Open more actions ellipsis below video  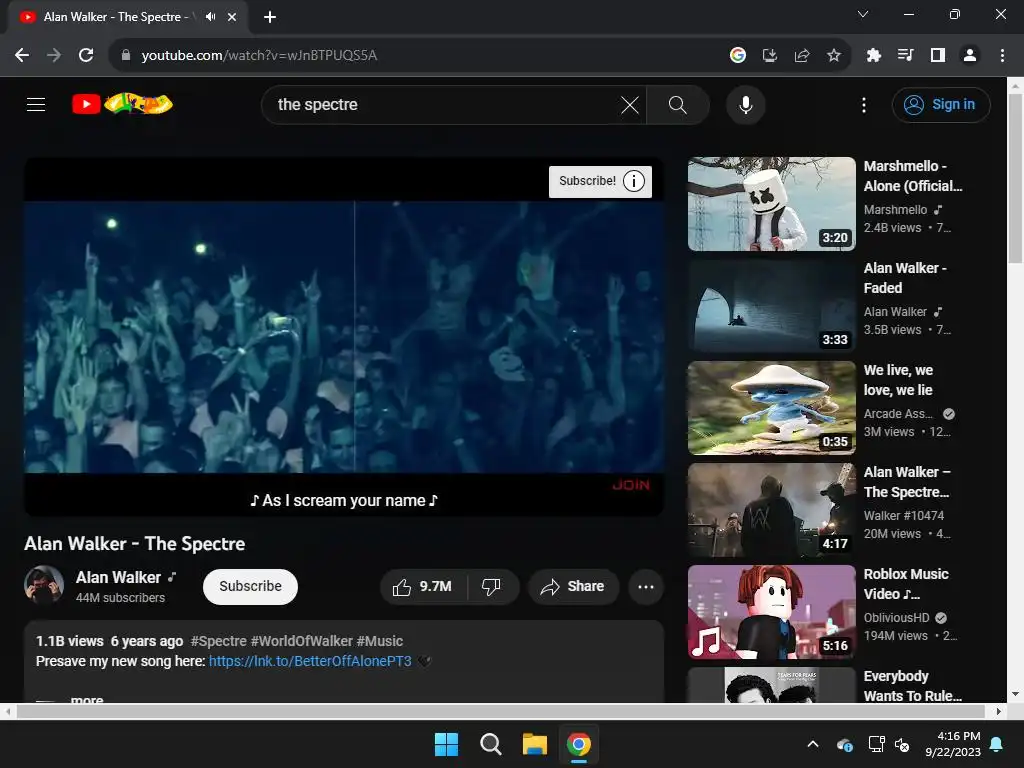pos(646,586)
